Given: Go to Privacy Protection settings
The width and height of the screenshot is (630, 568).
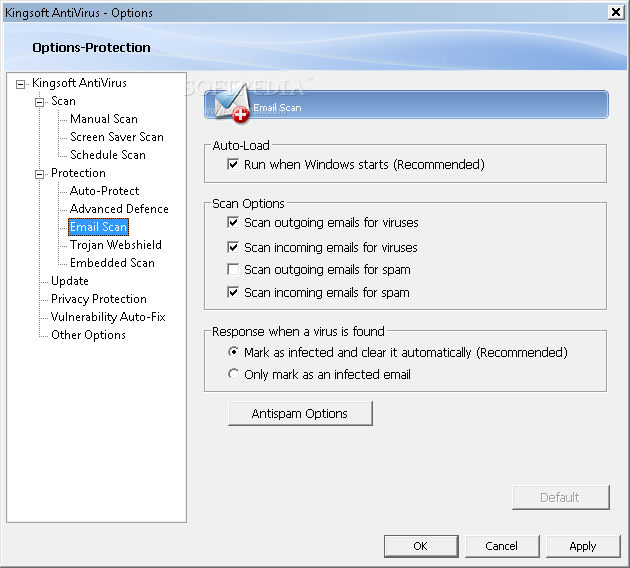Looking at the screenshot, I should pos(99,299).
